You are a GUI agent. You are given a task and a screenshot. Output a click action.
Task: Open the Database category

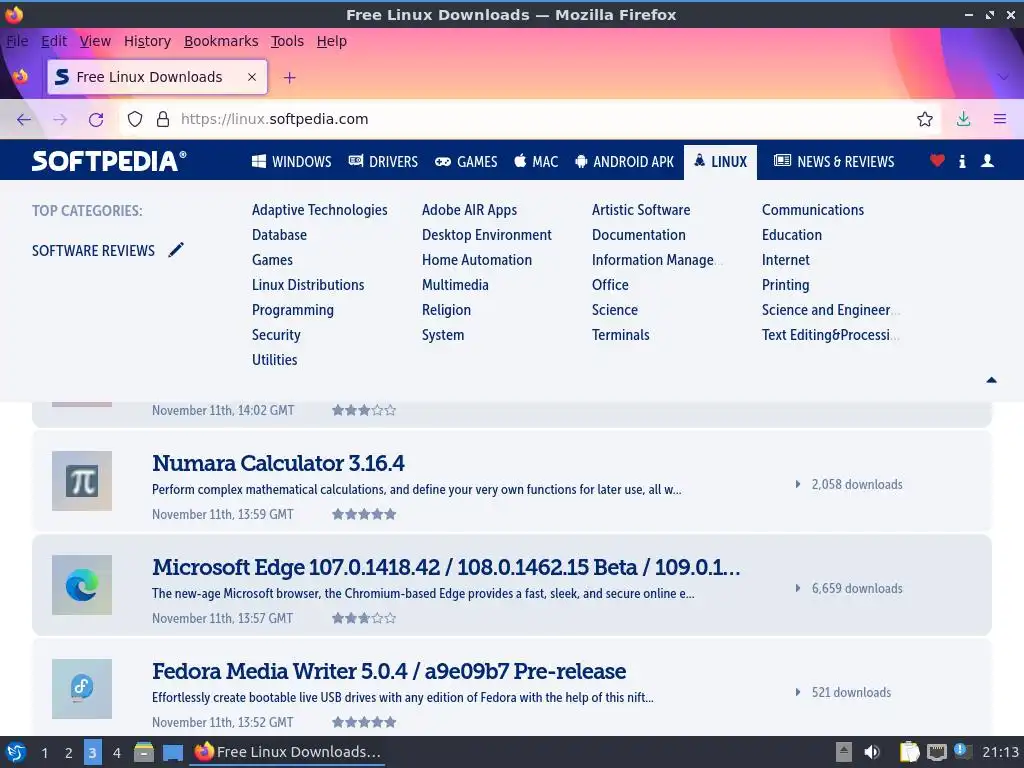pos(279,234)
